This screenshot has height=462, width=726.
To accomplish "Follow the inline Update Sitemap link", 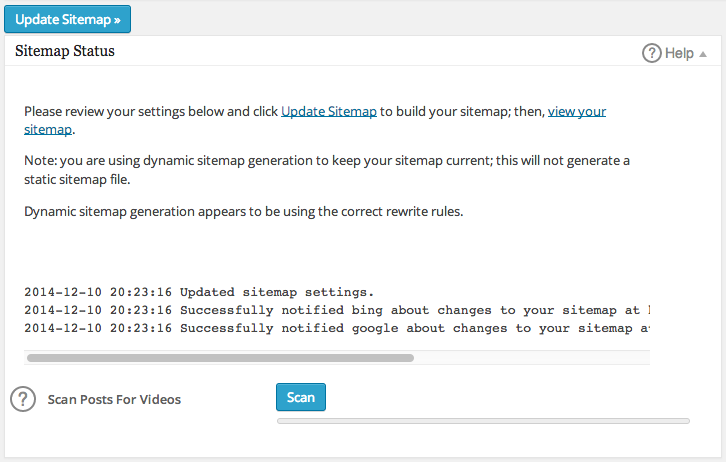I will tap(329, 112).
